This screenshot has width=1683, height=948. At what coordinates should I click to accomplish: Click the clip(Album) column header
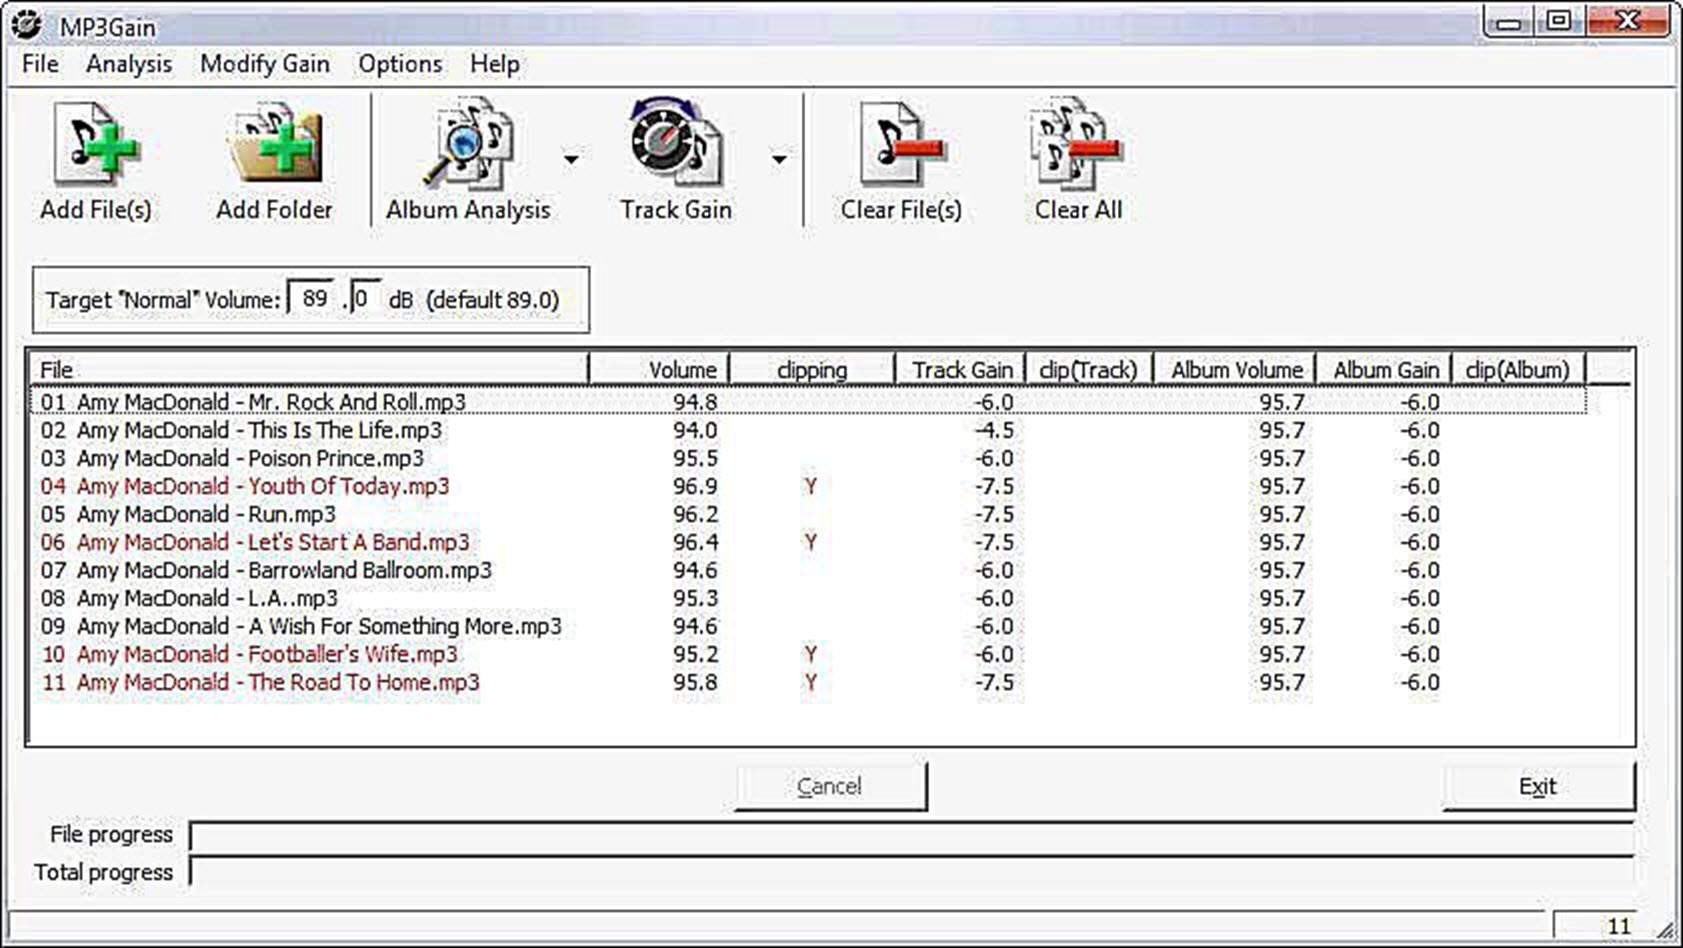[x=1518, y=369]
